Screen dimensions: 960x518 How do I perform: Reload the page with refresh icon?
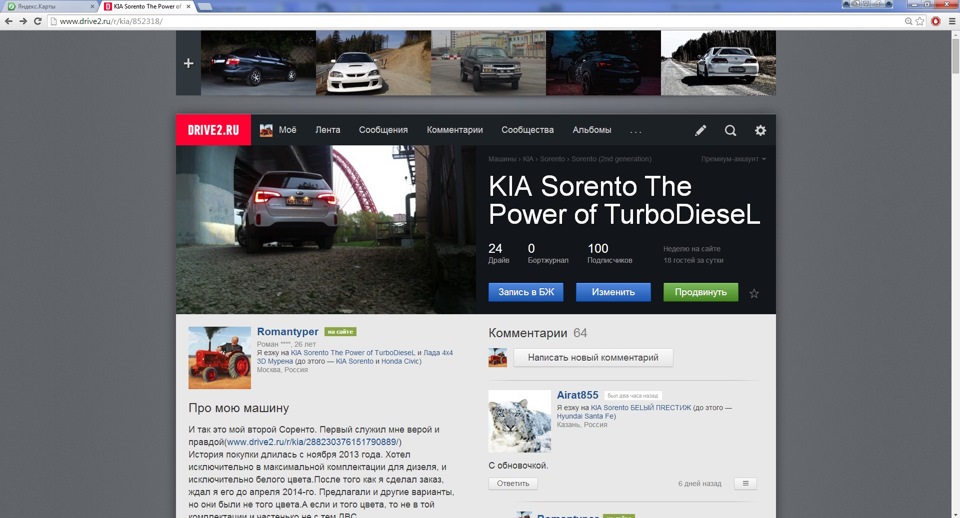pyautogui.click(x=38, y=21)
